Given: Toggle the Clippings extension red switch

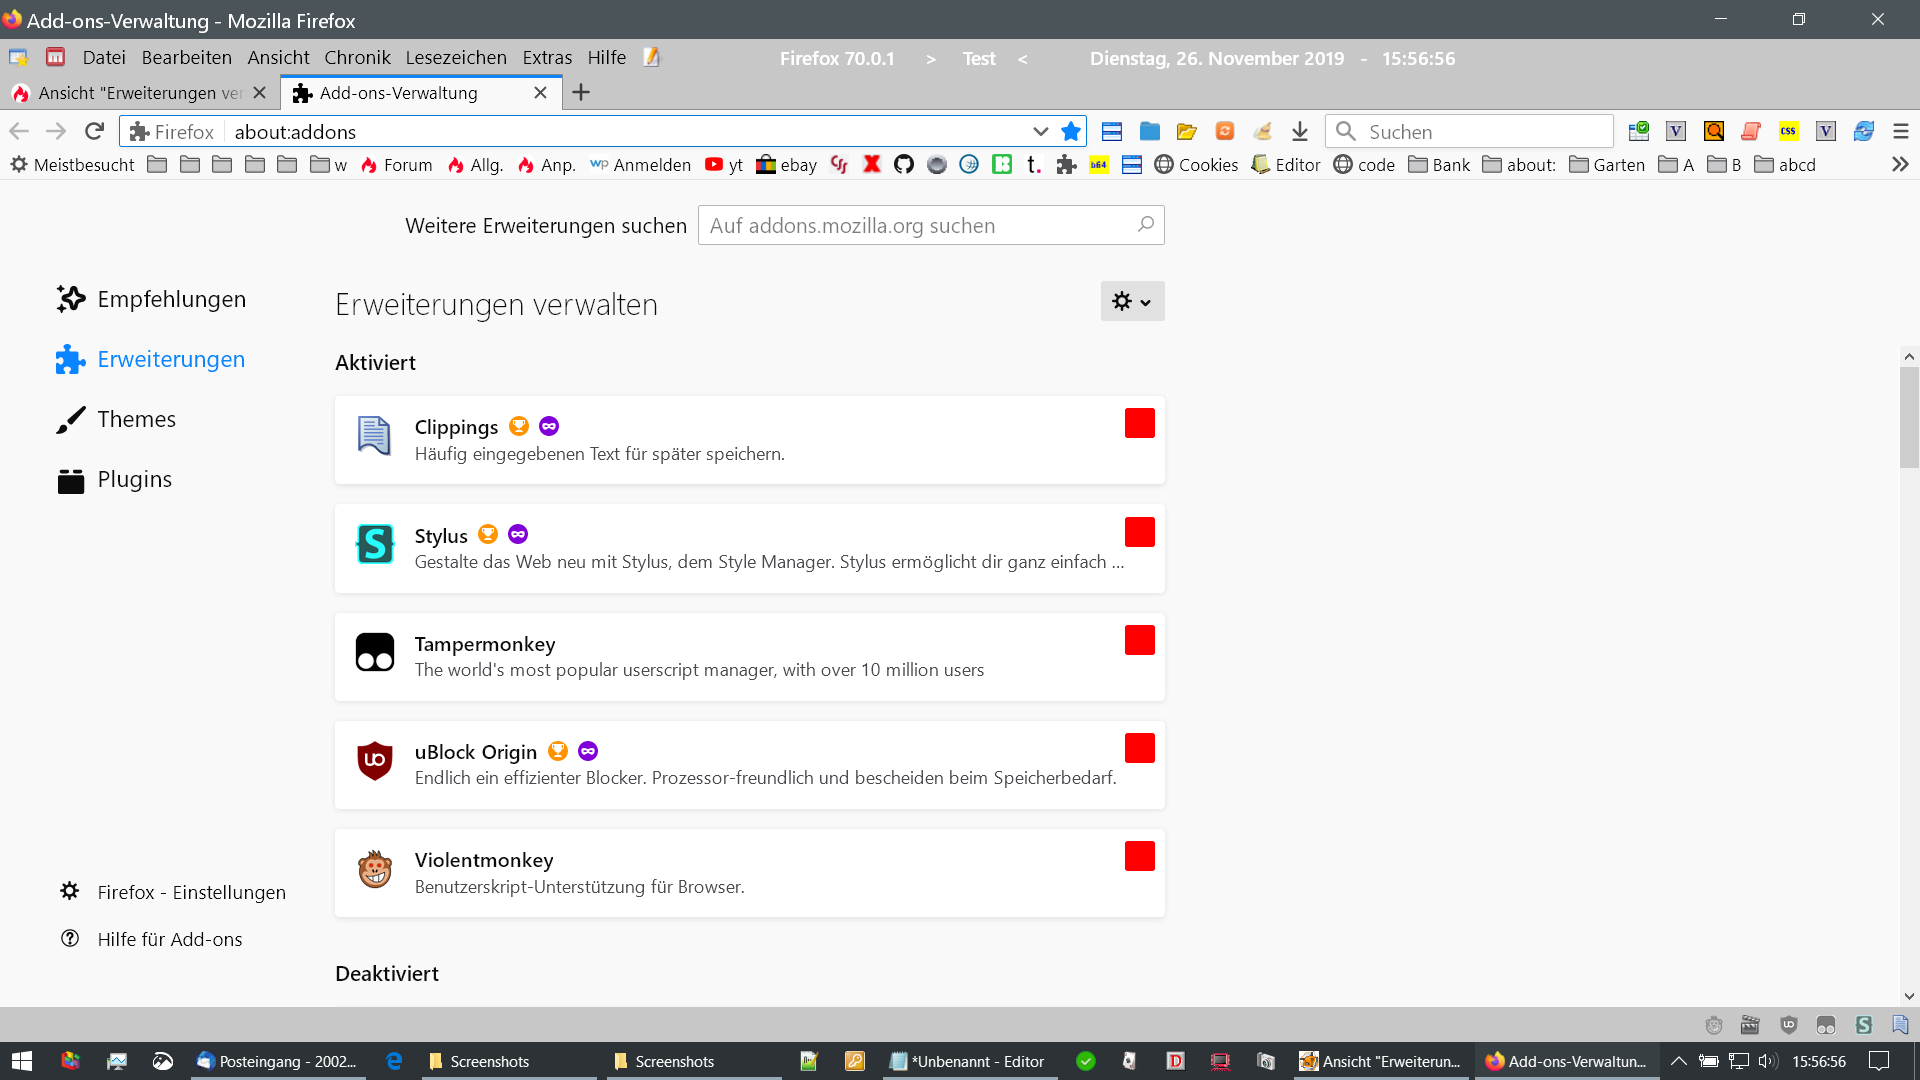Looking at the screenshot, I should (1139, 423).
